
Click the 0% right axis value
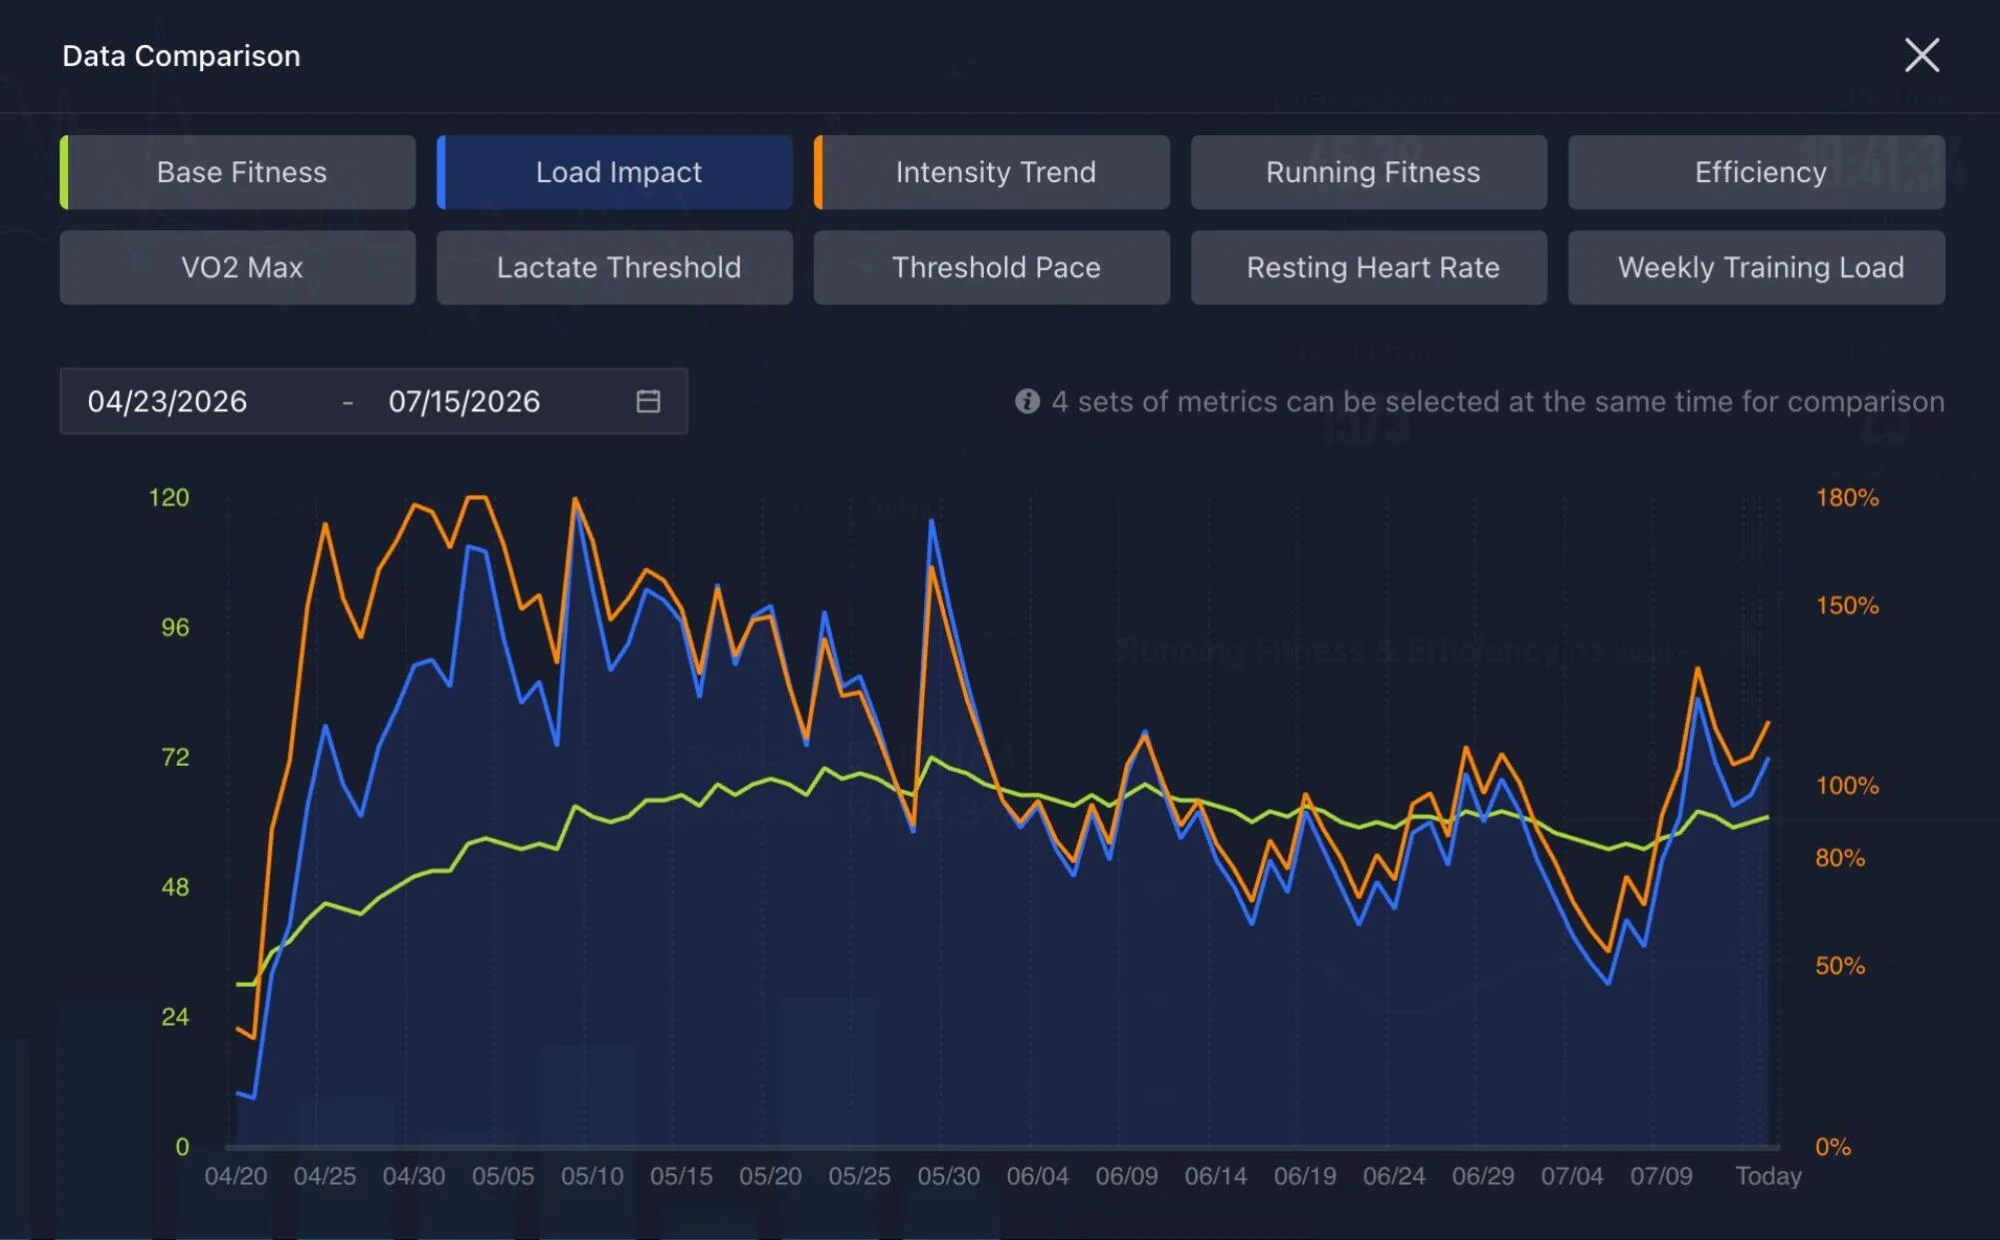(x=1833, y=1147)
